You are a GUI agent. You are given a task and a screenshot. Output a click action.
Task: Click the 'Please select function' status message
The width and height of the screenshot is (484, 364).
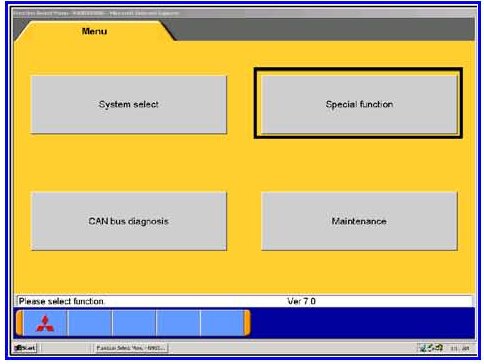(x=61, y=301)
